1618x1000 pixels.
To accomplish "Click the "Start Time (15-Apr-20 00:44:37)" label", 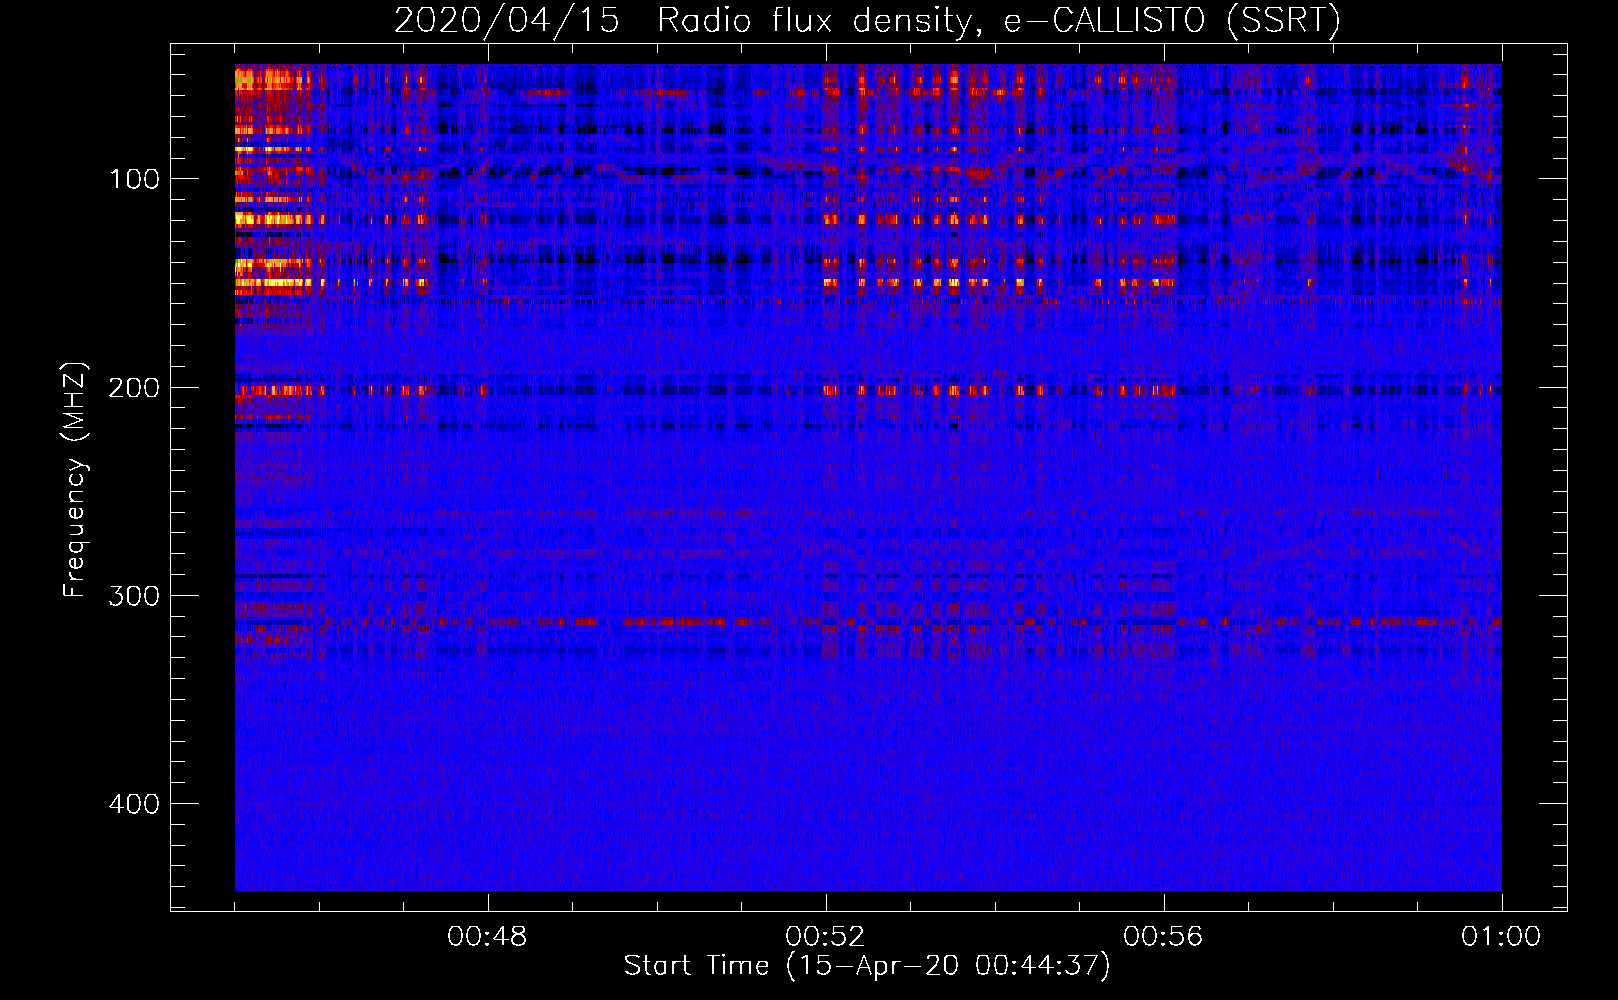I will (x=867, y=966).
